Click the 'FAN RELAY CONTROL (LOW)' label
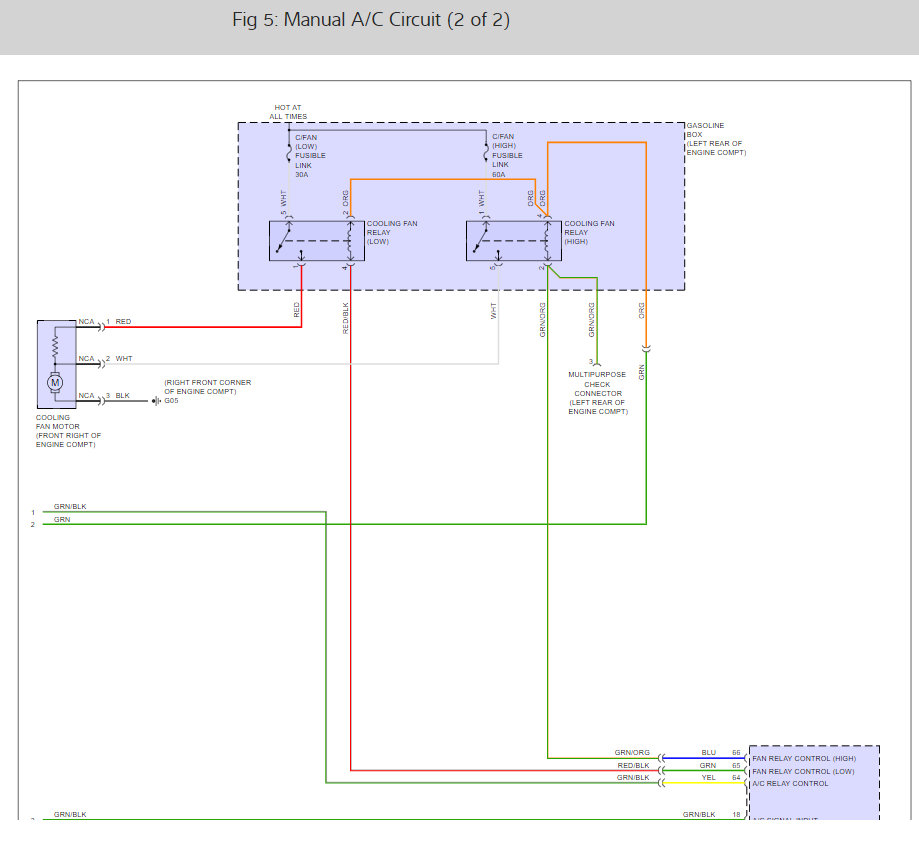Screen dimensions: 919x841 (803, 771)
